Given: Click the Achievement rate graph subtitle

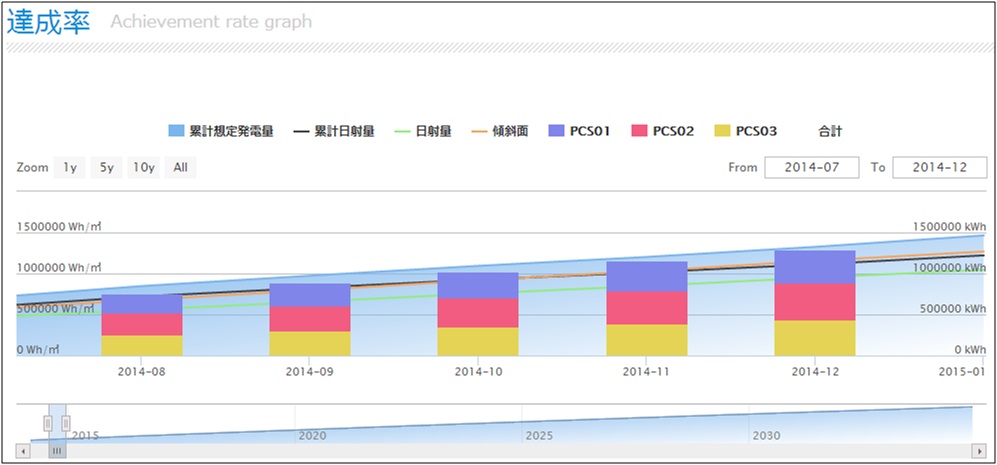Looking at the screenshot, I should 211,22.
